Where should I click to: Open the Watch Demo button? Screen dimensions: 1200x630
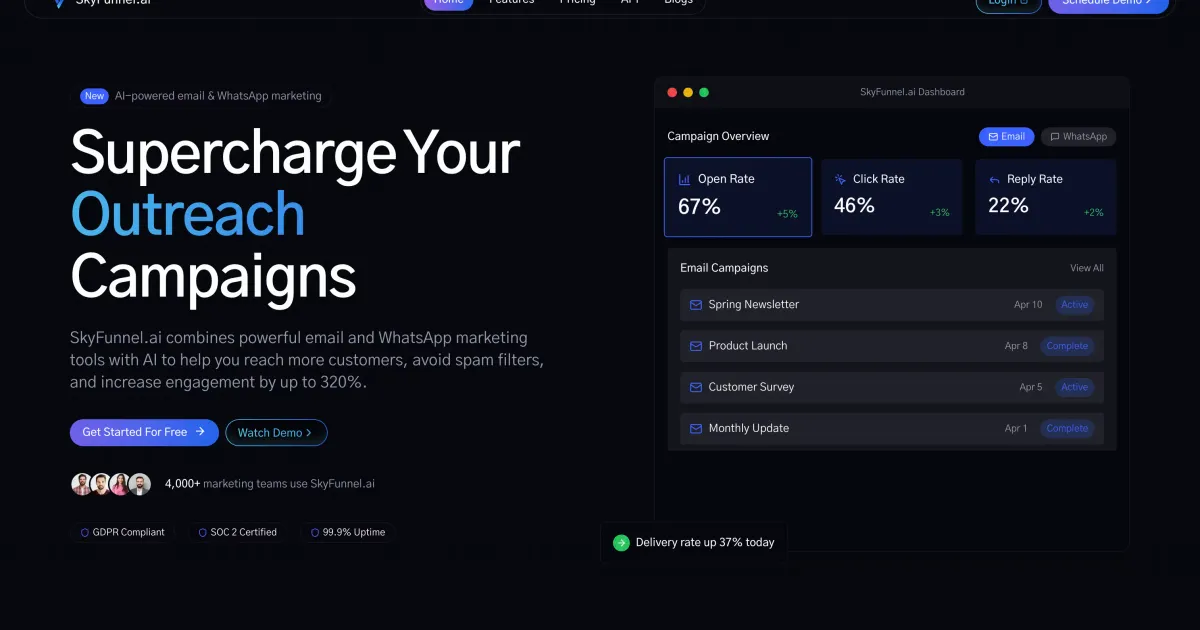click(x=276, y=433)
